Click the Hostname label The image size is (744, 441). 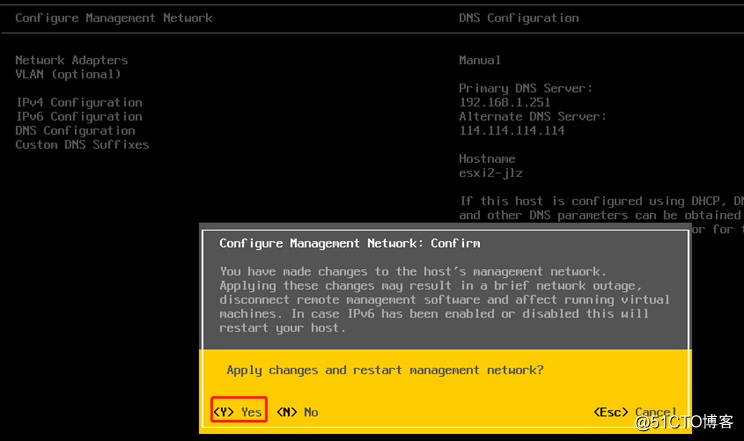click(x=487, y=159)
